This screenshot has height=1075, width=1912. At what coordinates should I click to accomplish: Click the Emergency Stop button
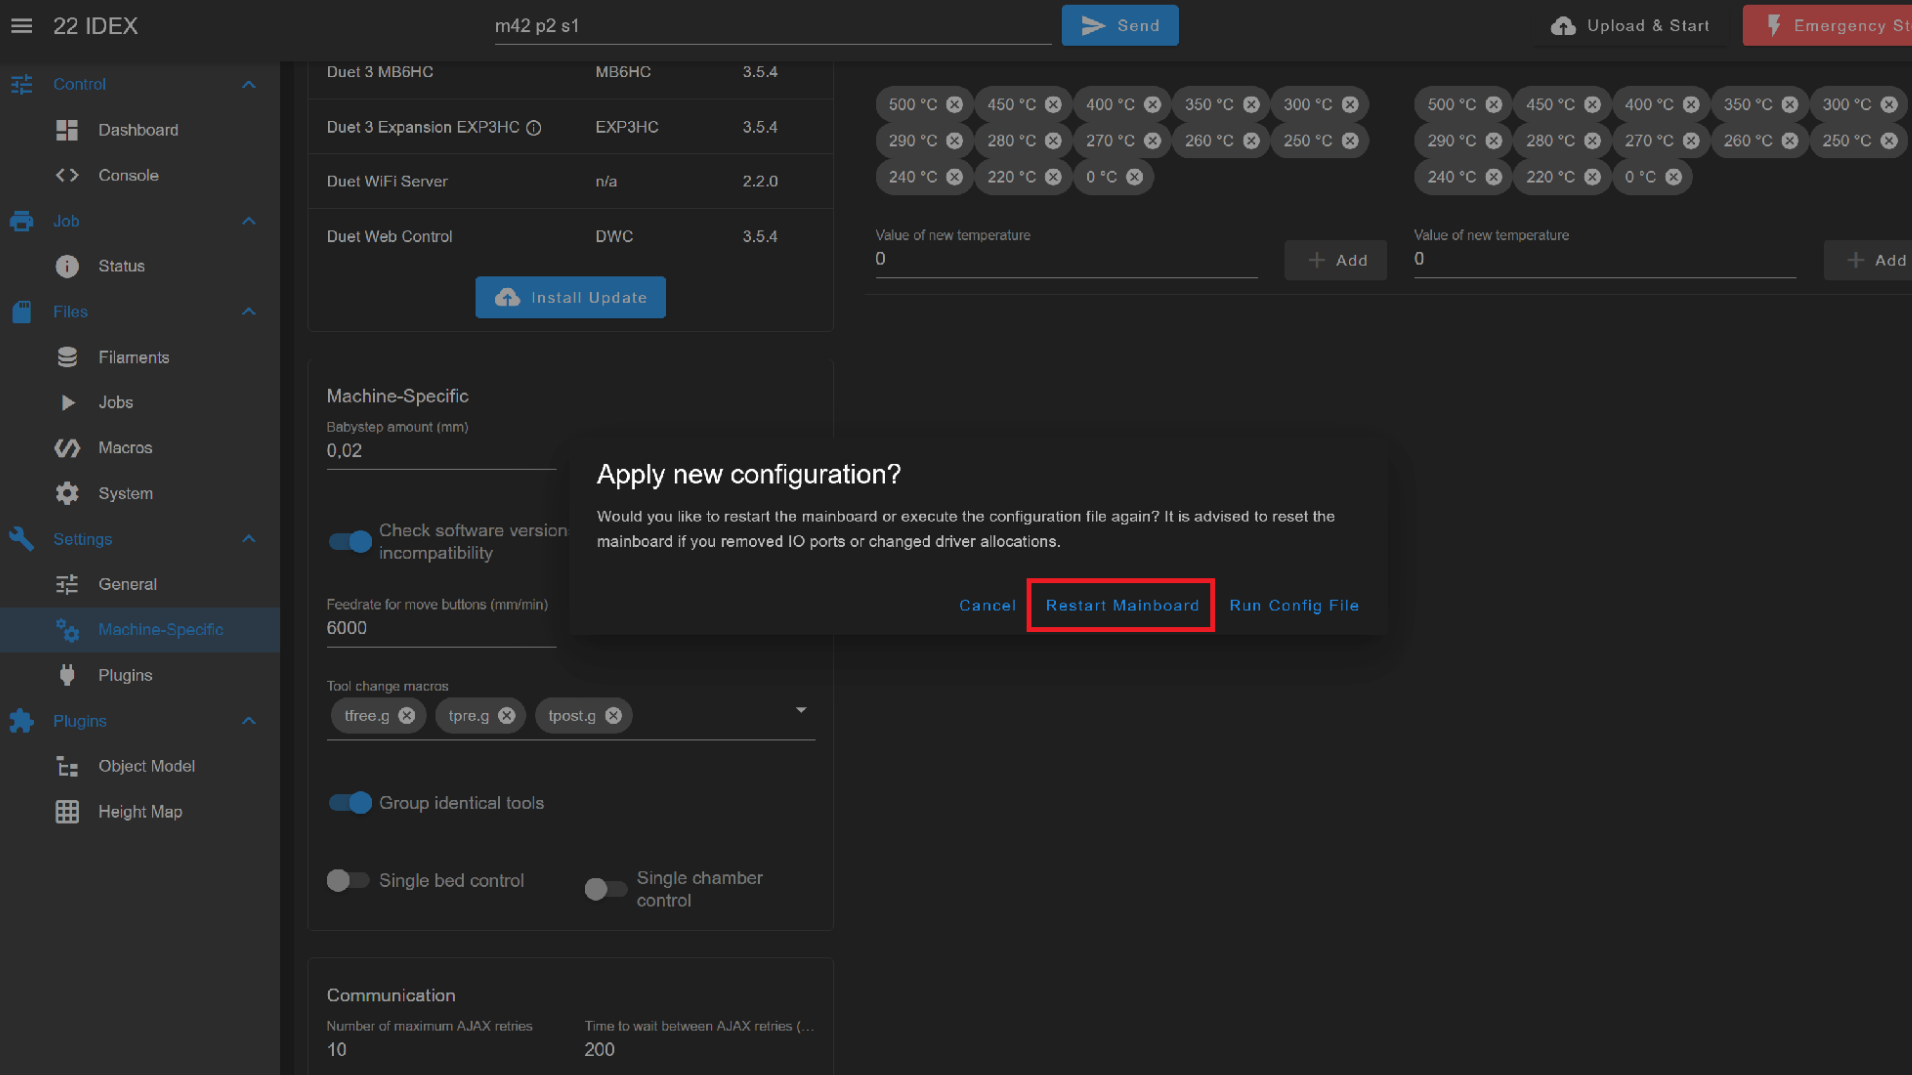[x=1827, y=26]
